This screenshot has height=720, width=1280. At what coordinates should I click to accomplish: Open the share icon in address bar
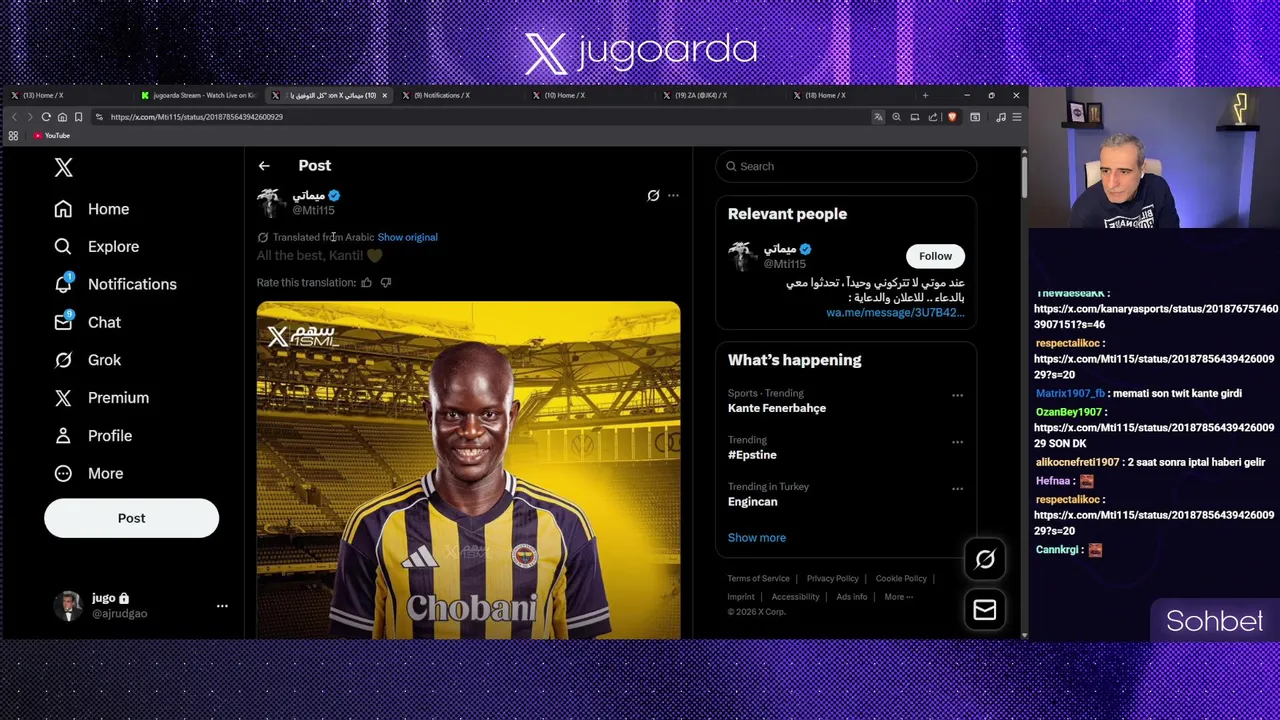pos(933,117)
